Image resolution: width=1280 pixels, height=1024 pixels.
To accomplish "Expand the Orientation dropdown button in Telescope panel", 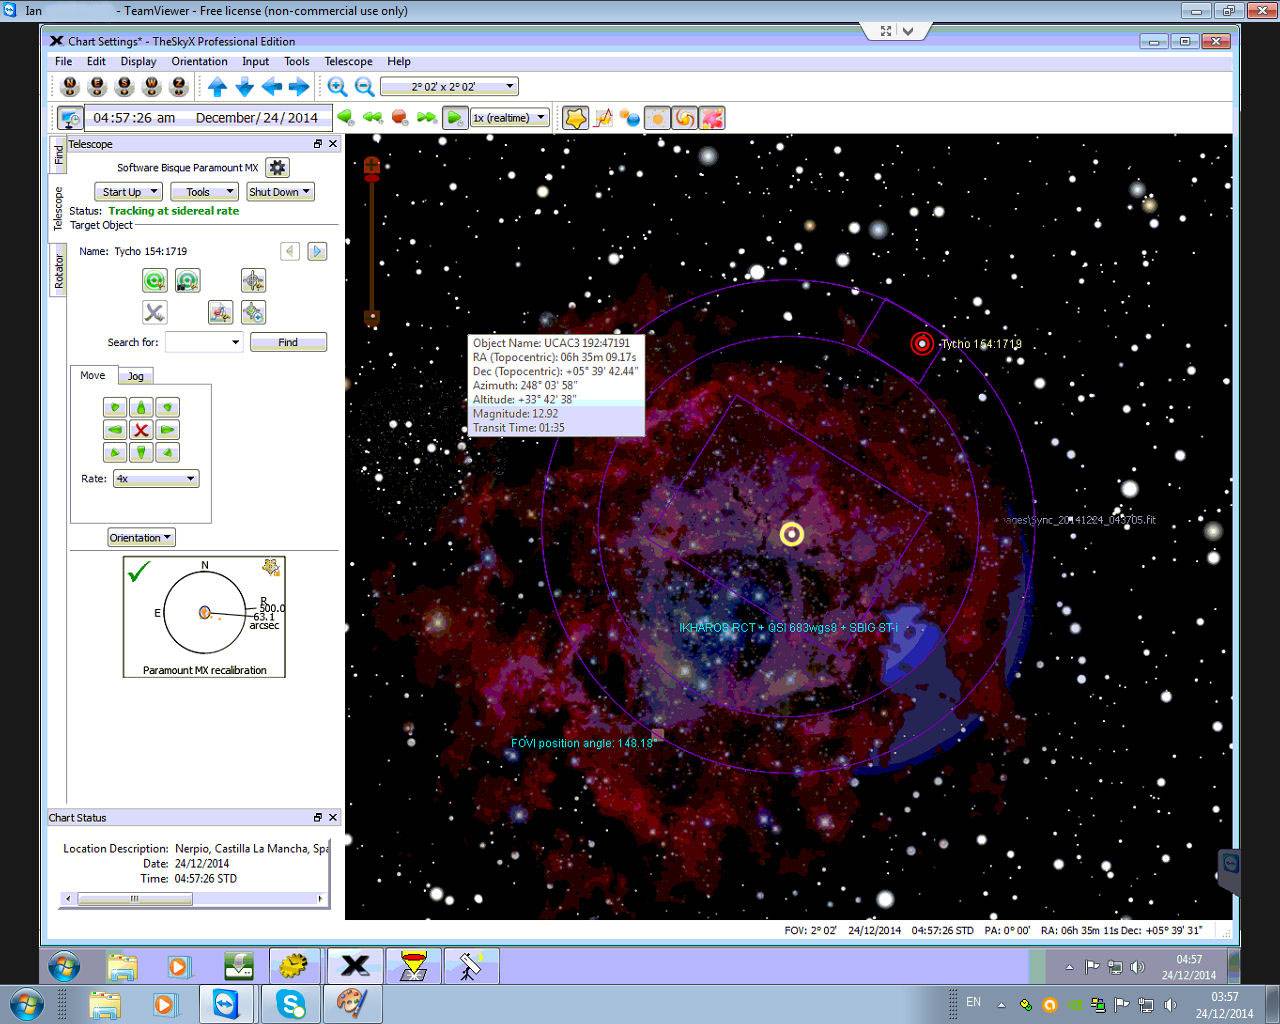I will 141,538.
